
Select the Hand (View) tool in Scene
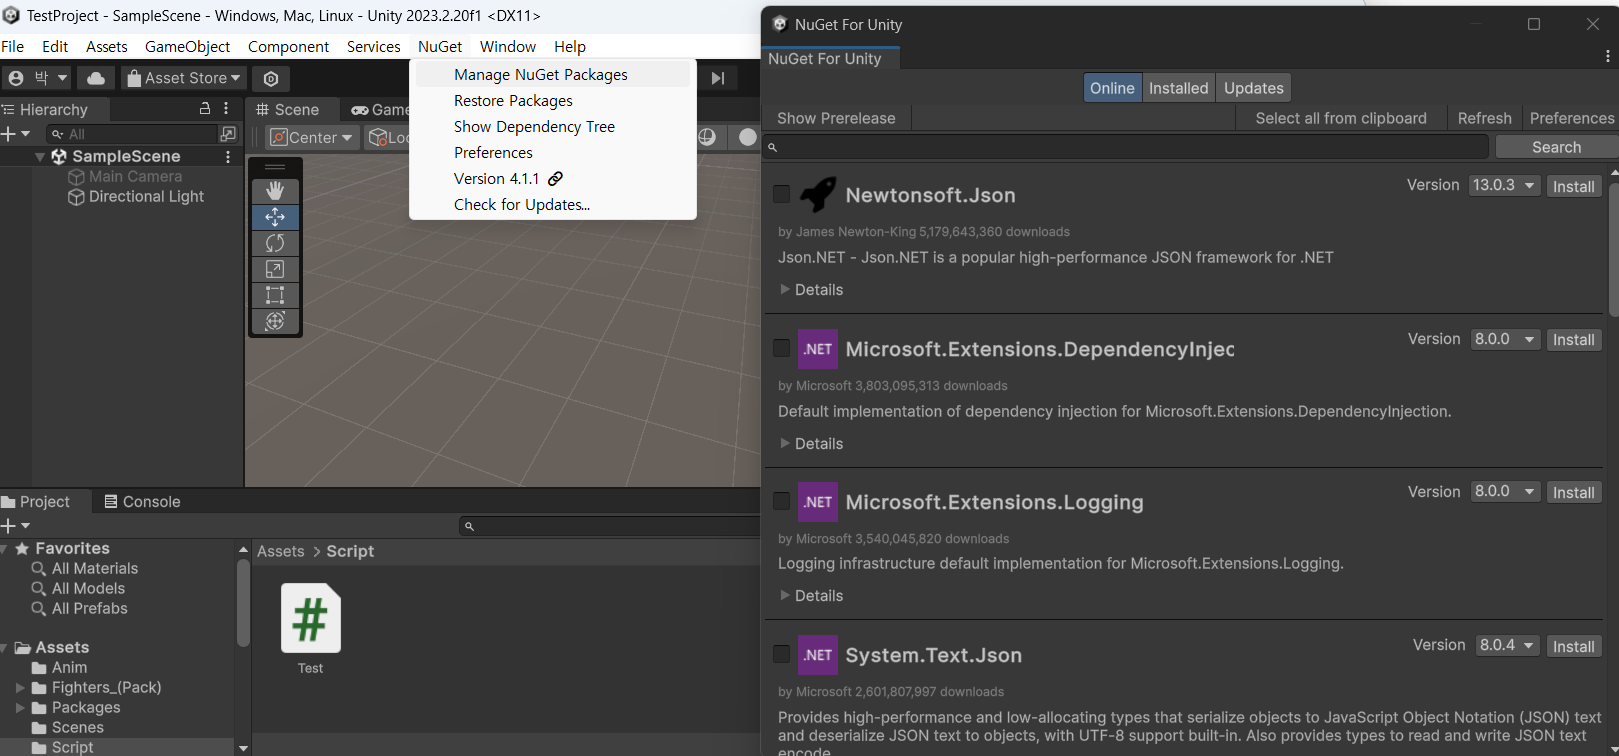275,190
